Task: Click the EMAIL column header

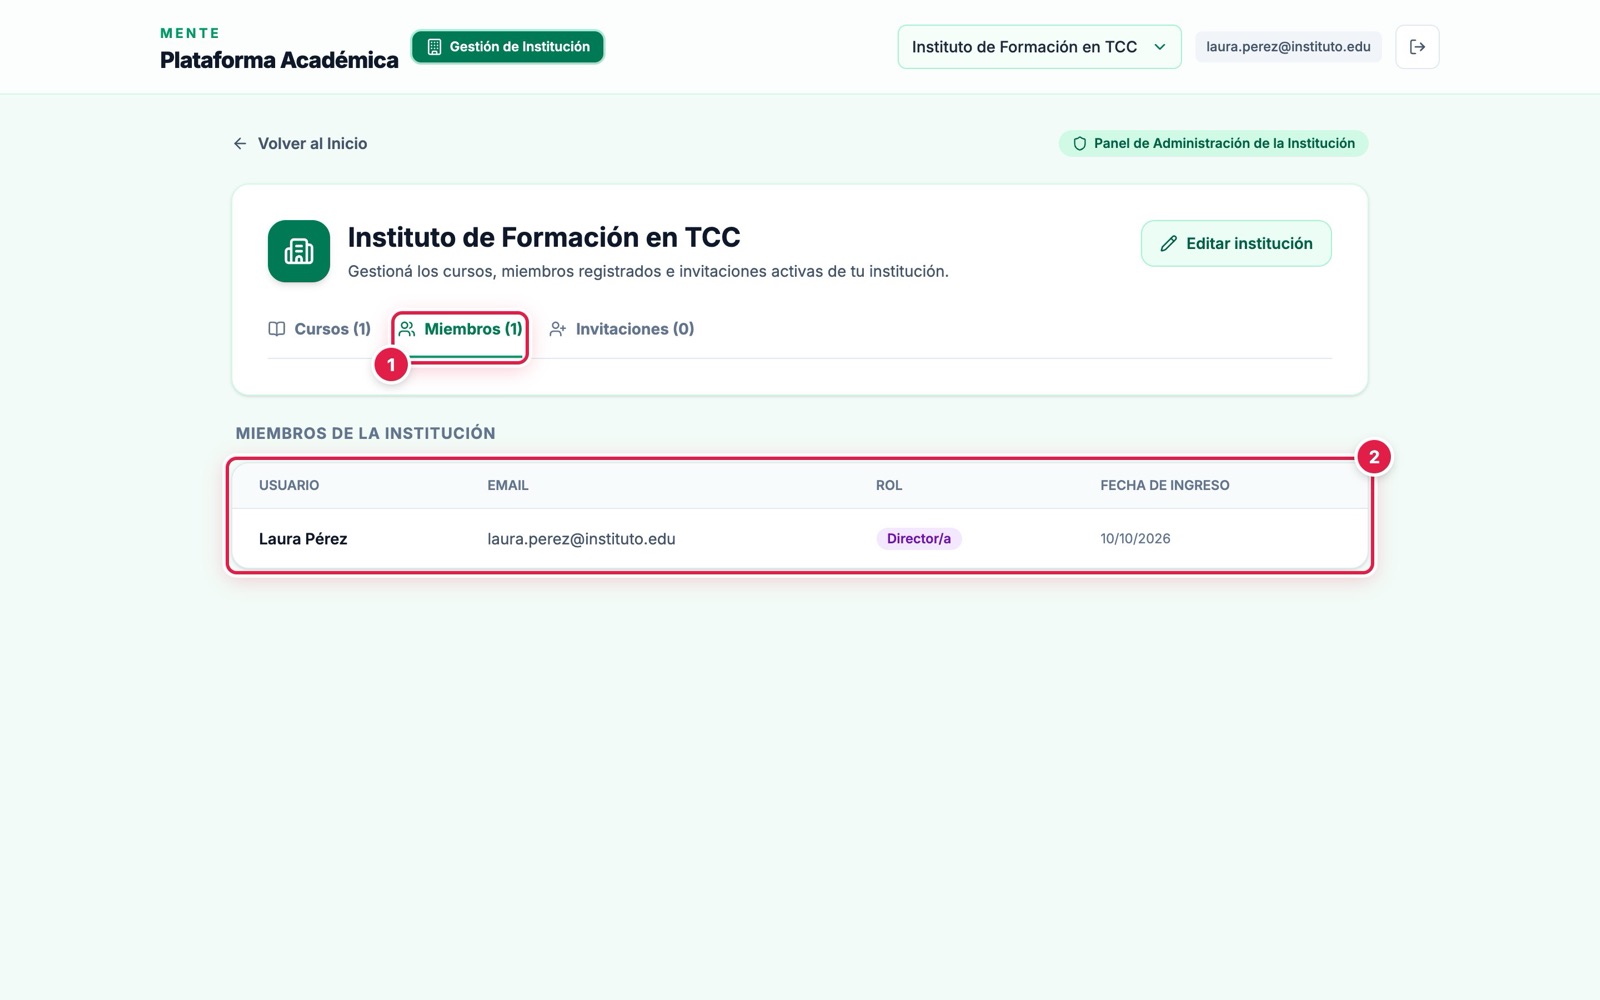Action: tap(508, 486)
